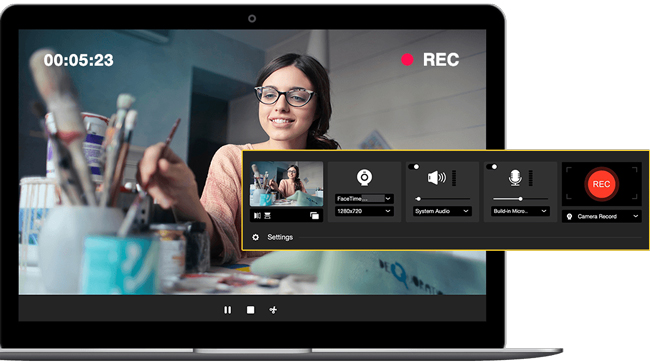Viewport: 650px width, 364px height.
Task: Open the Settings gear icon
Action: point(255,237)
